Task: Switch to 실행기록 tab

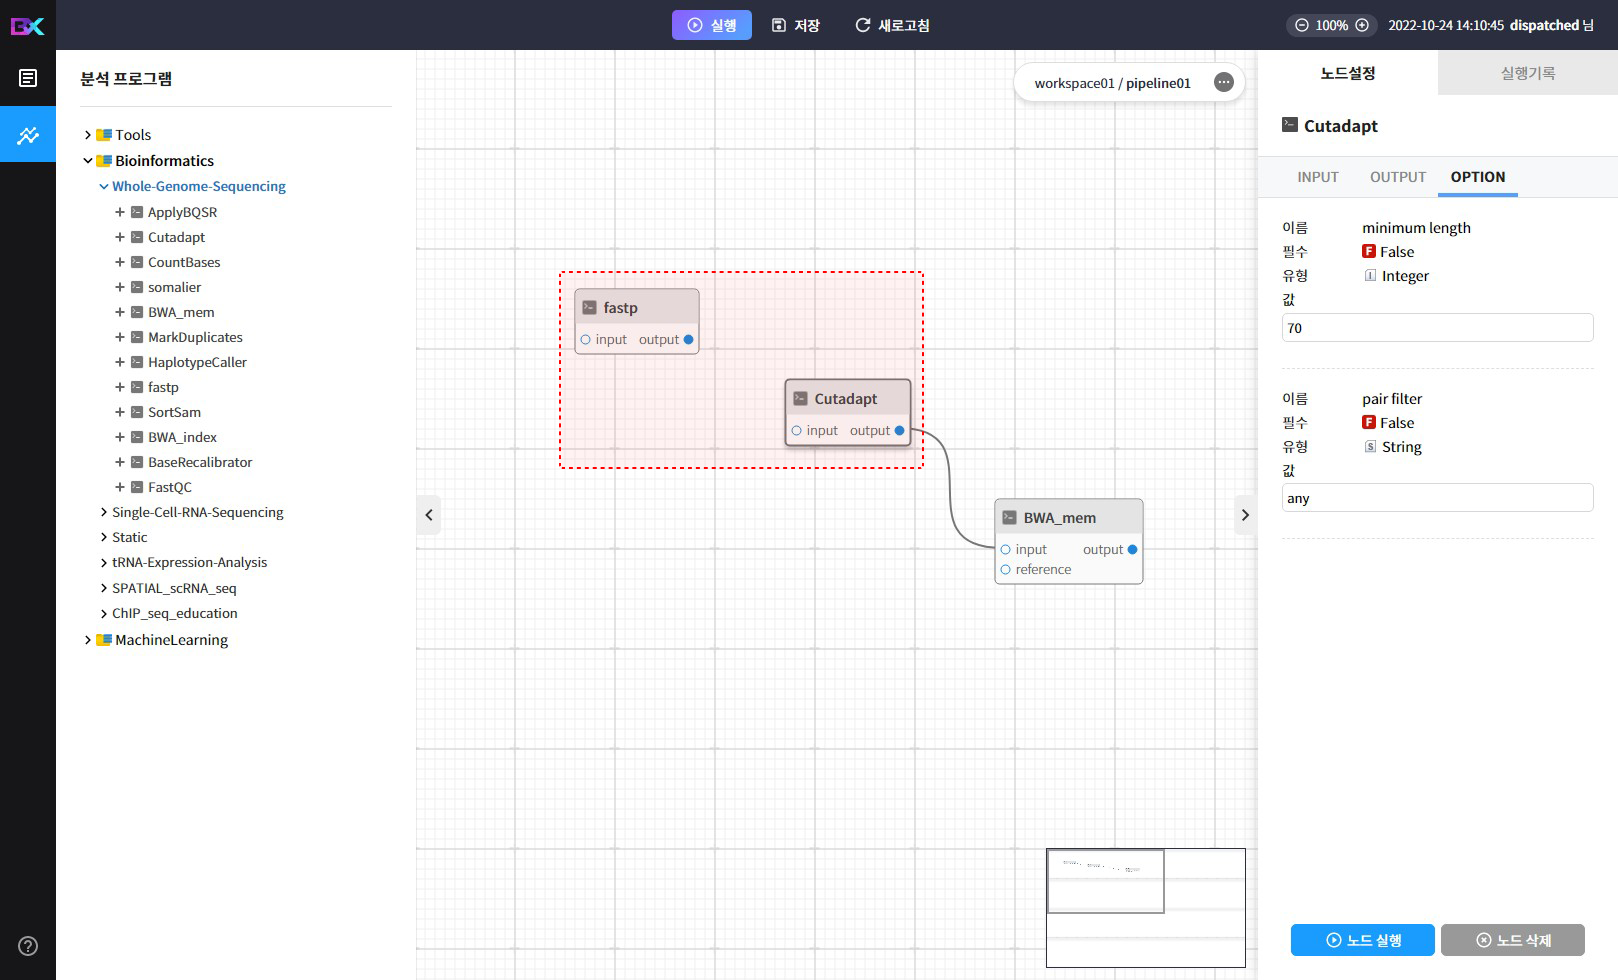Action: (x=1528, y=73)
